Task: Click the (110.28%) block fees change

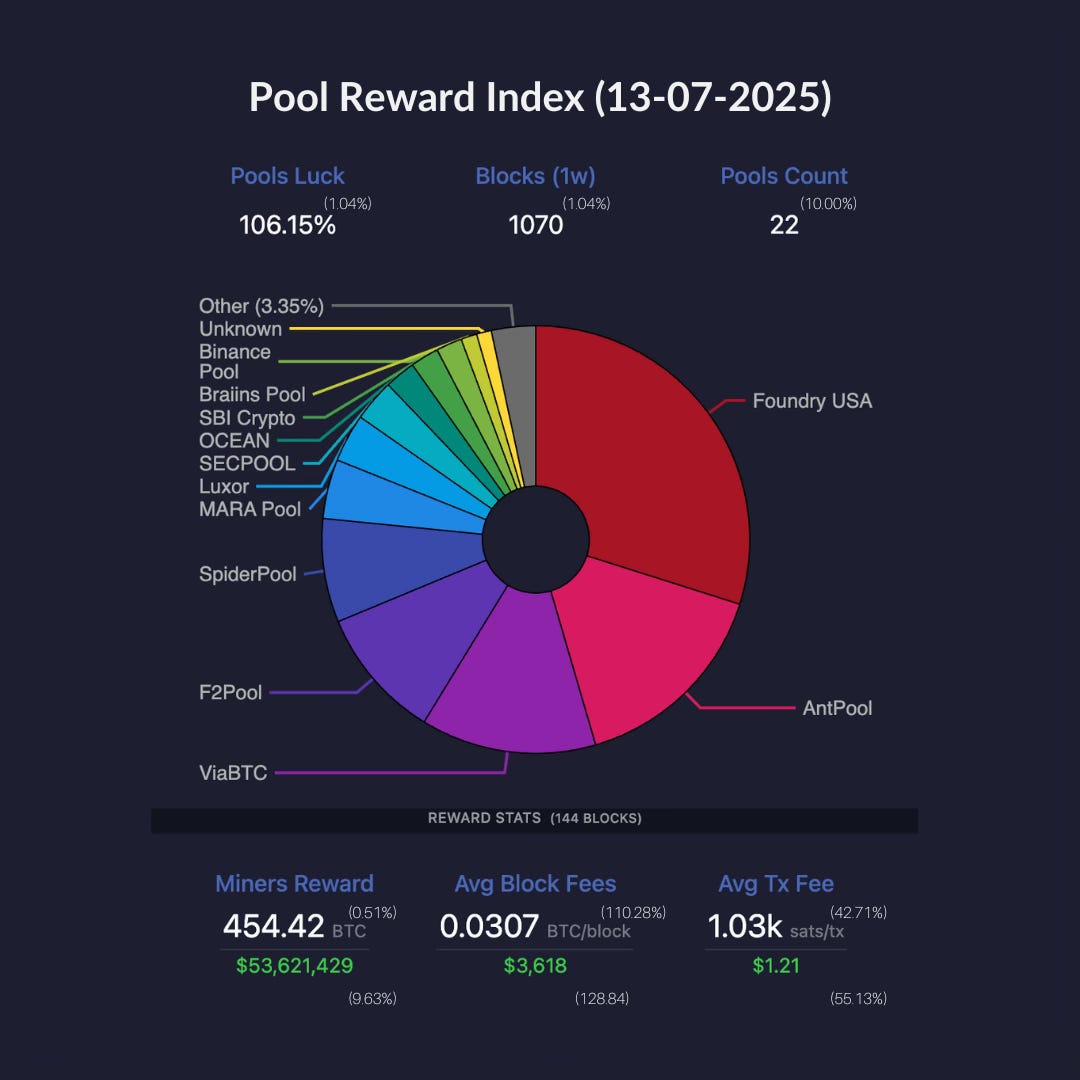Action: click(x=633, y=913)
